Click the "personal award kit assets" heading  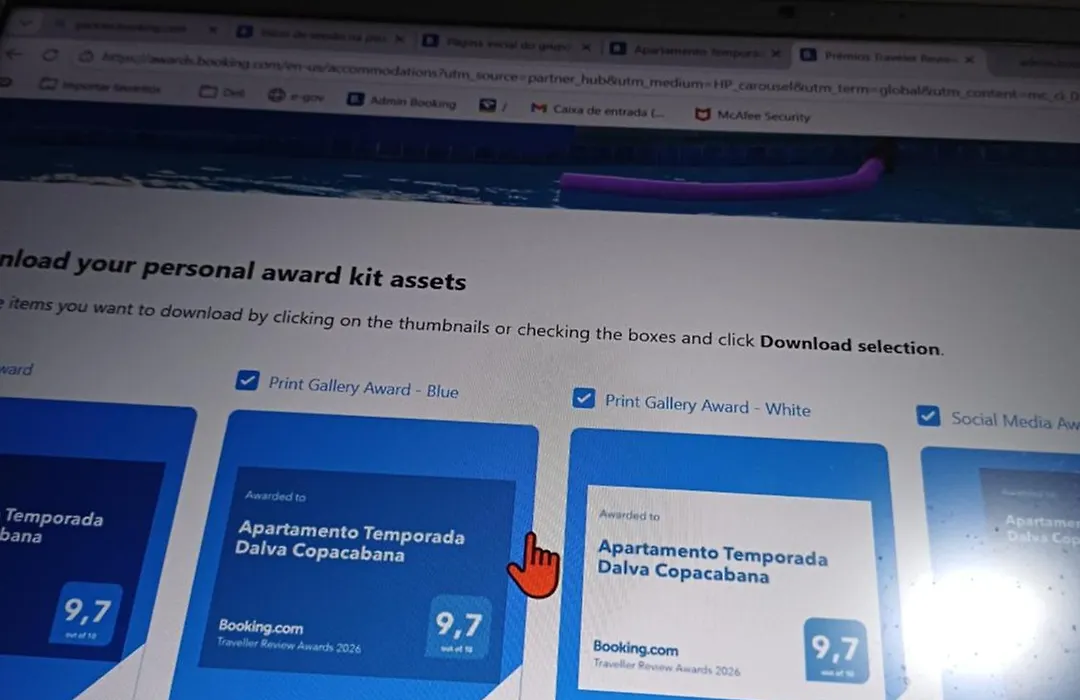pos(304,274)
